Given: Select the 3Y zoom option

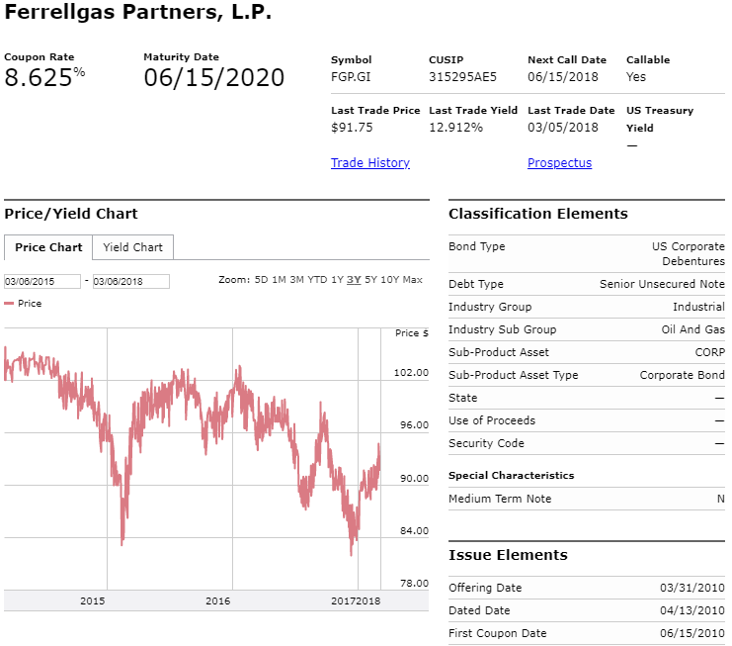Looking at the screenshot, I should [354, 280].
